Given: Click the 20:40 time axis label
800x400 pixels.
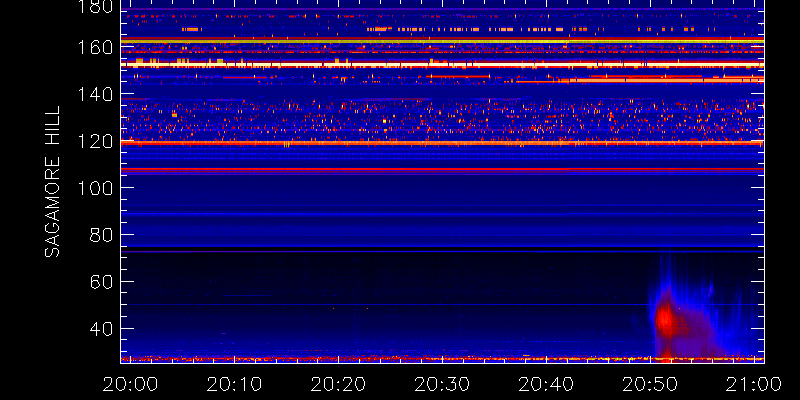Looking at the screenshot, I should coord(546,384).
